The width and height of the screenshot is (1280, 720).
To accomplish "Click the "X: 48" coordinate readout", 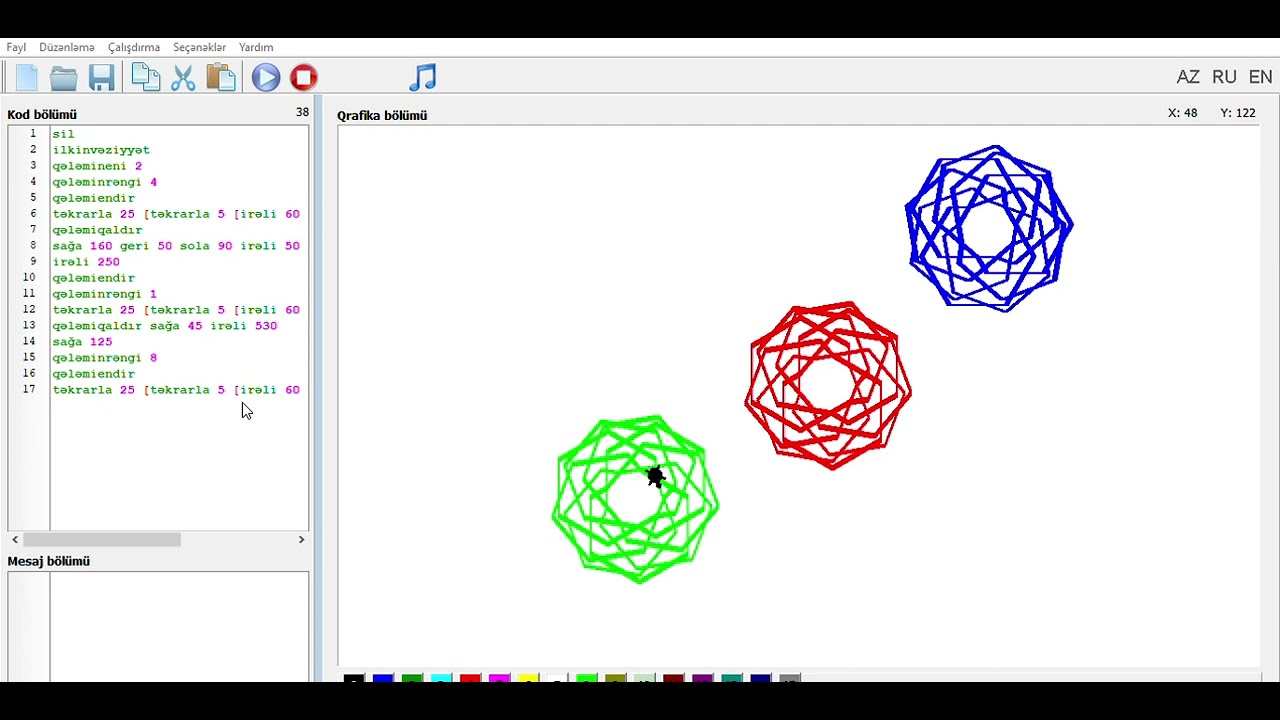I will click(x=1183, y=113).
